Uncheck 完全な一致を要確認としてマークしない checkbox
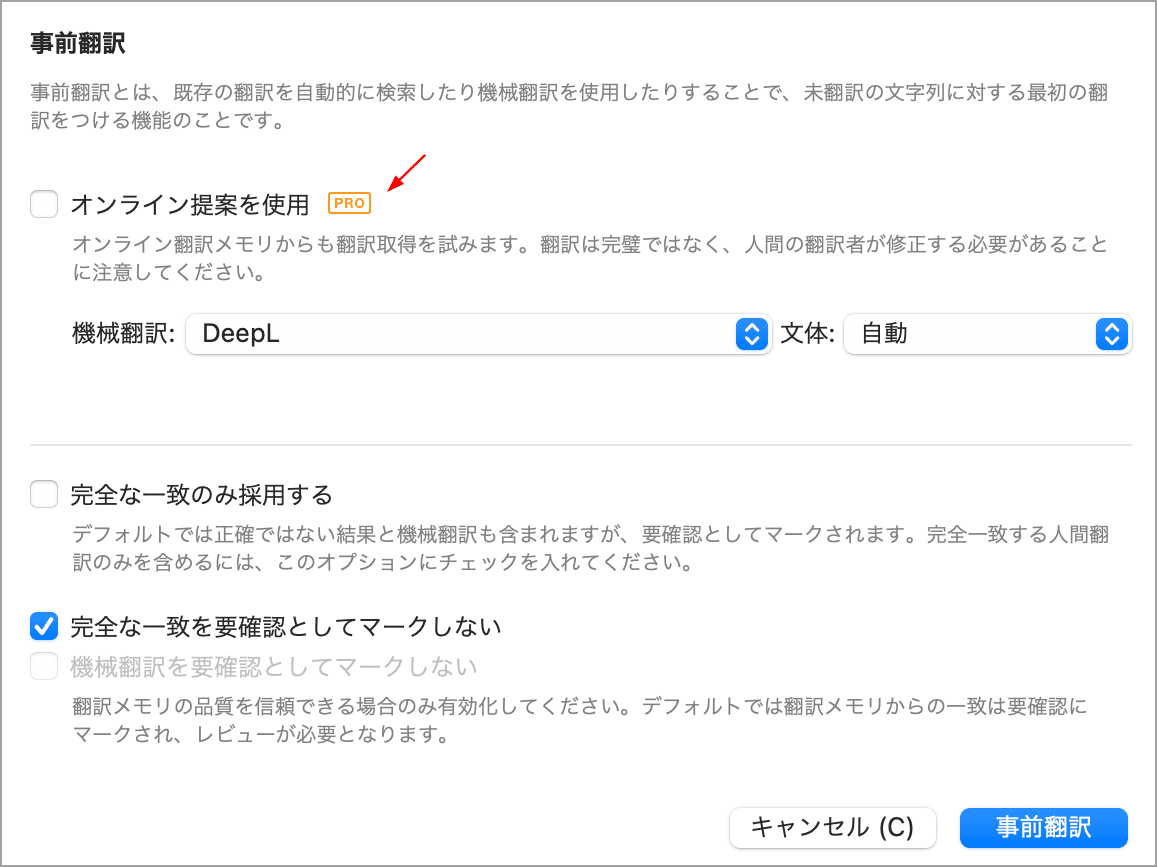The image size is (1157, 867). coord(44,627)
